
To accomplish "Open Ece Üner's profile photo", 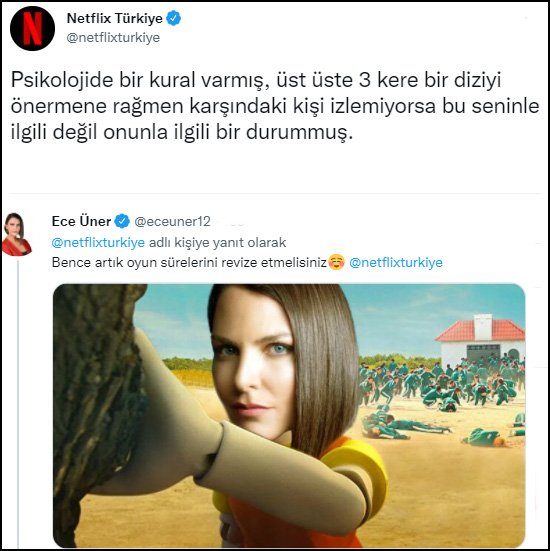I will [16, 234].
